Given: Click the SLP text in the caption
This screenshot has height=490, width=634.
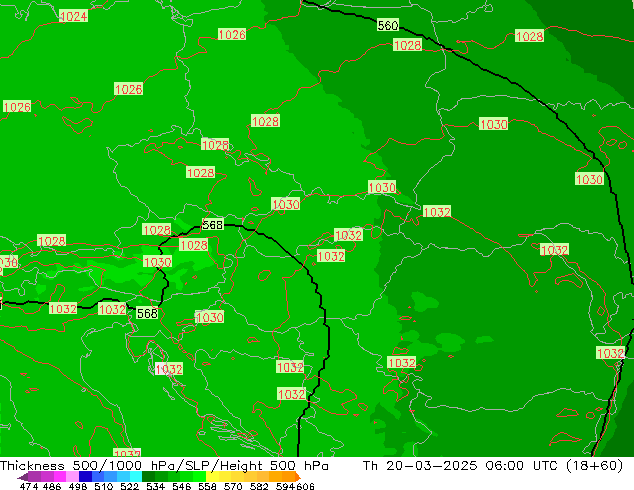Looking at the screenshot, I should (197, 466).
